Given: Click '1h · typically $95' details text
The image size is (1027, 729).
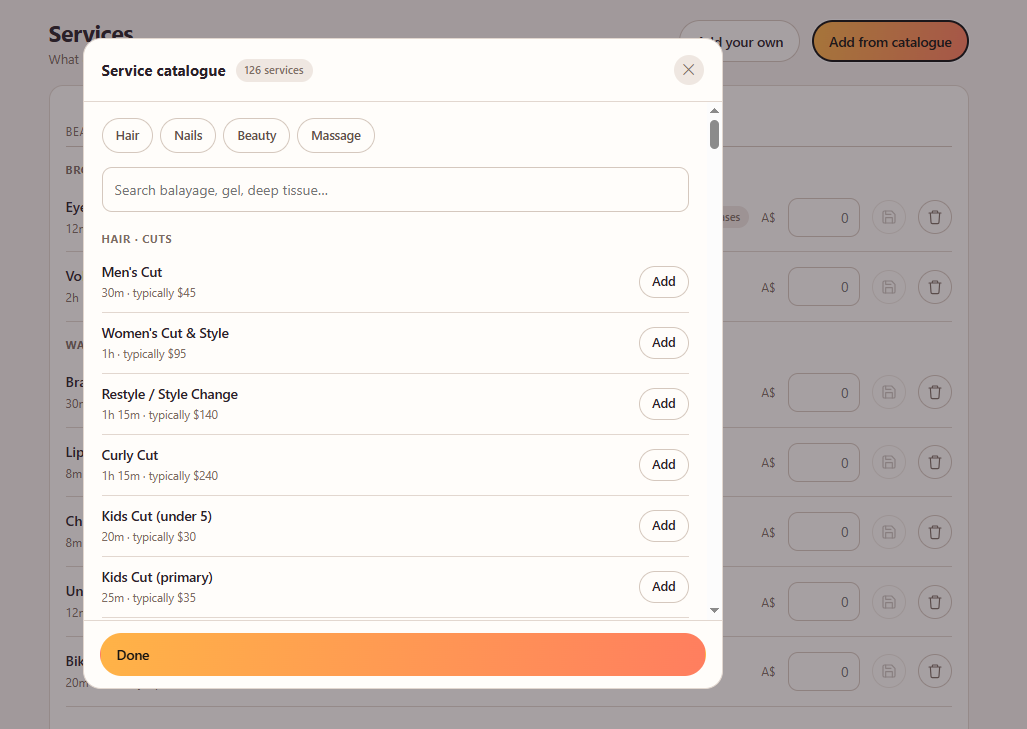Looking at the screenshot, I should click(144, 354).
